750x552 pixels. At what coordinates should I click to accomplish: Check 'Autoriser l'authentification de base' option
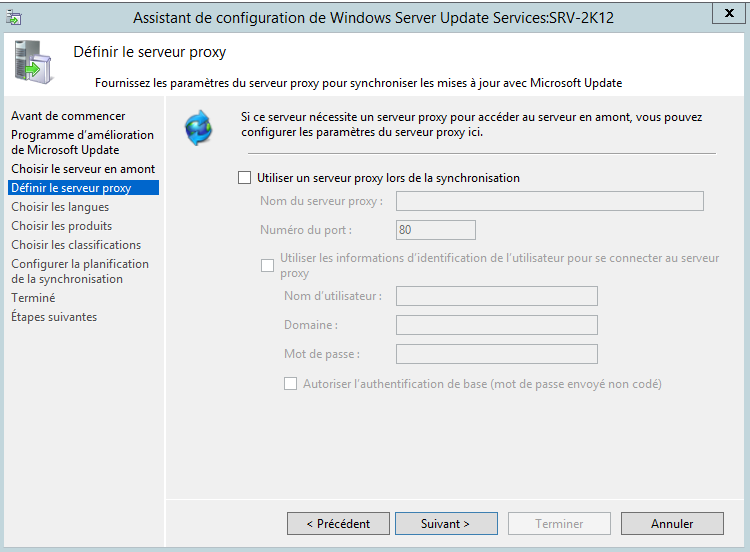(x=290, y=384)
